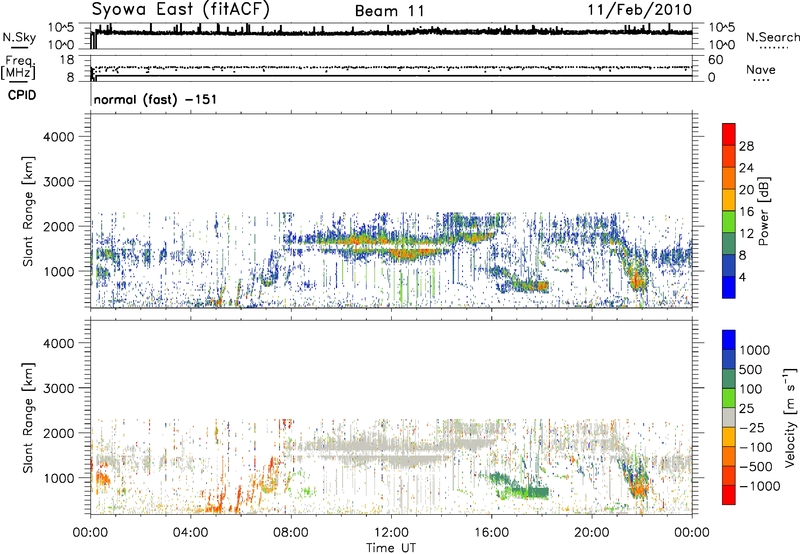Pick the gray segment of velocity color bar
This screenshot has width=800, height=554.
click(729, 418)
